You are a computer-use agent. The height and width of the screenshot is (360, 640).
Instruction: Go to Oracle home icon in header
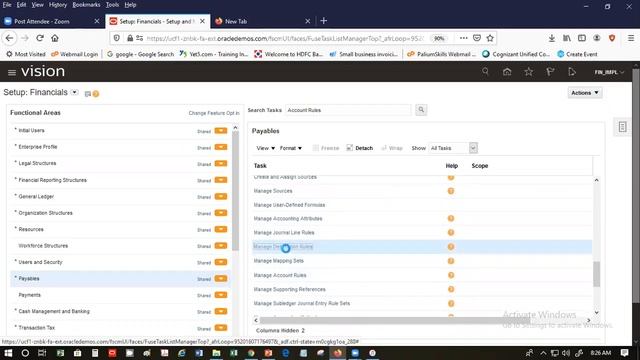pos(507,72)
